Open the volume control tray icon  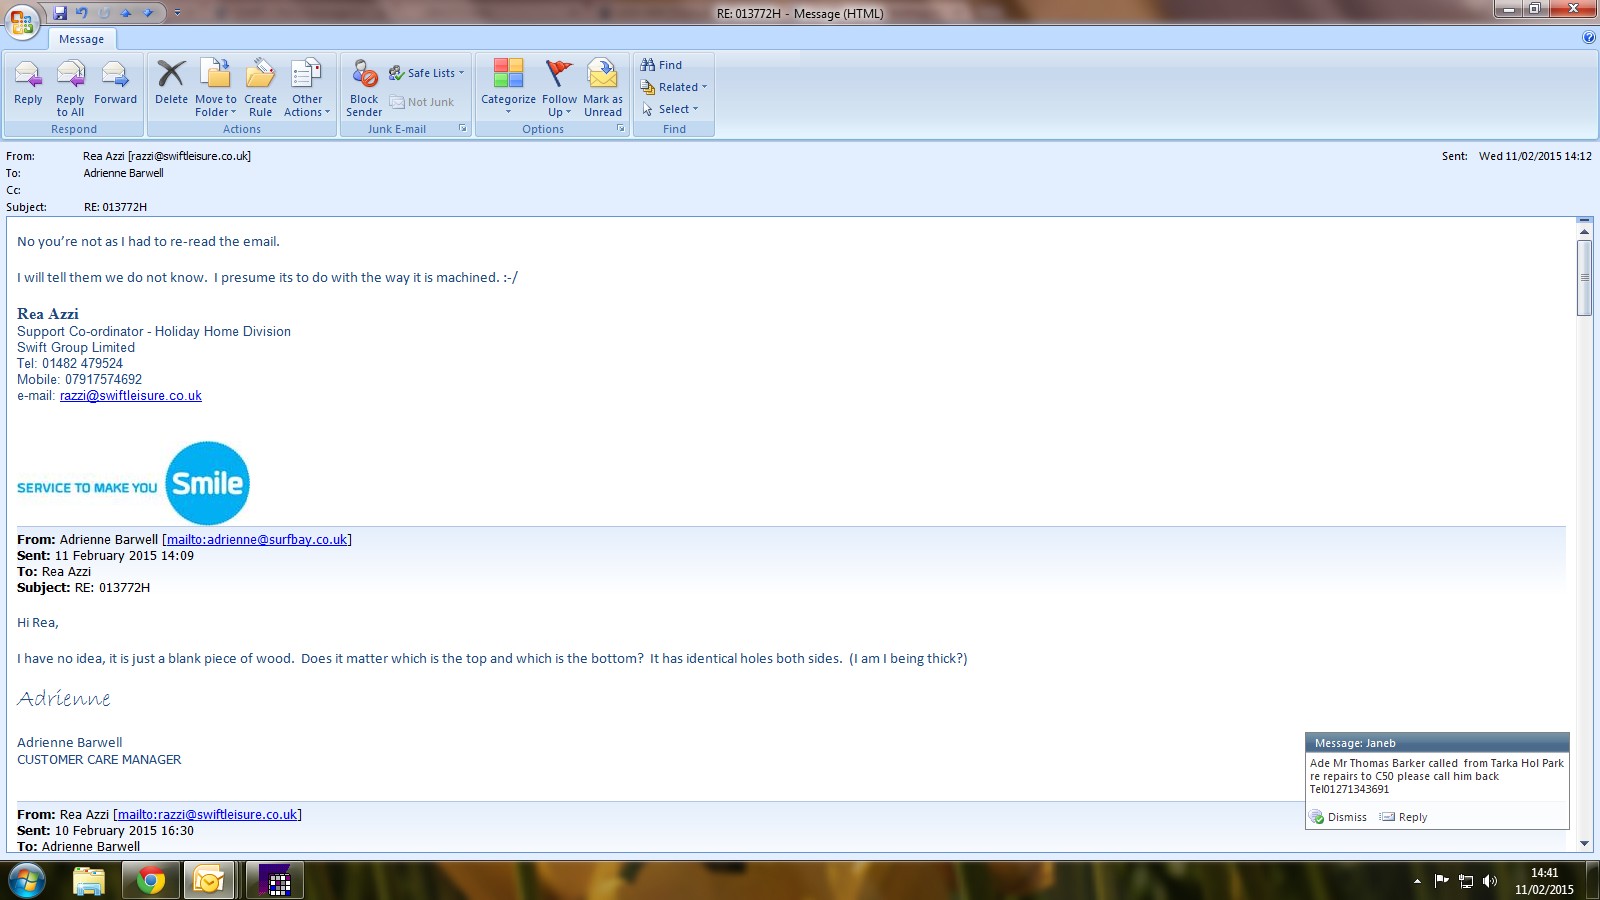1490,881
